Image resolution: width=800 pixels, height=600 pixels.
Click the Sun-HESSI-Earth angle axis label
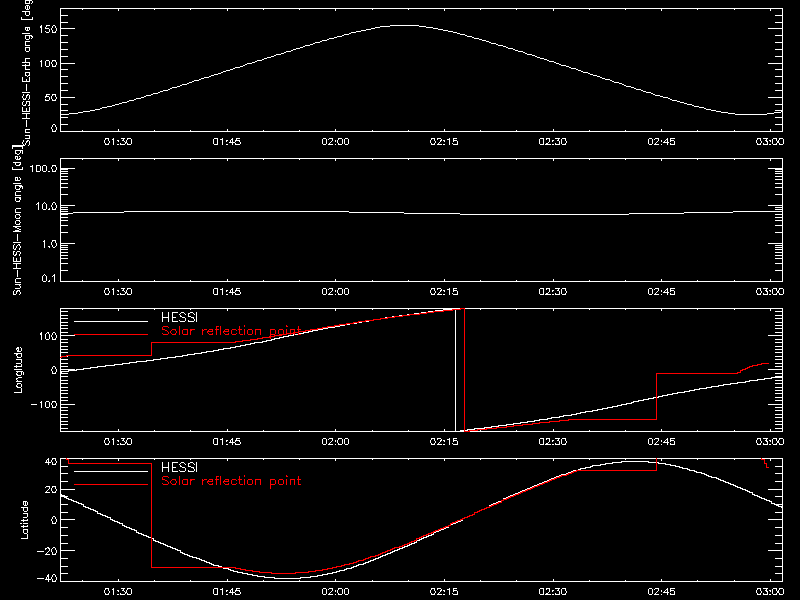pyautogui.click(x=27, y=72)
